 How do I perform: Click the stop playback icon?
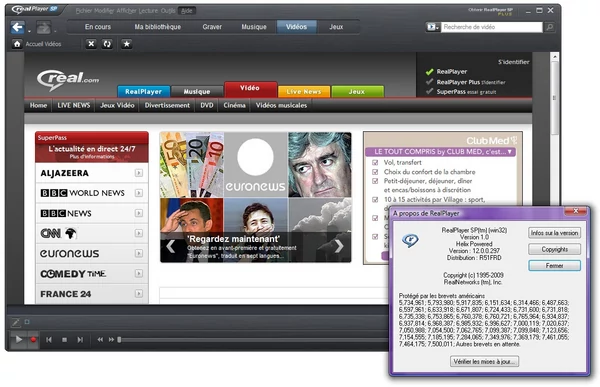(x=64, y=340)
